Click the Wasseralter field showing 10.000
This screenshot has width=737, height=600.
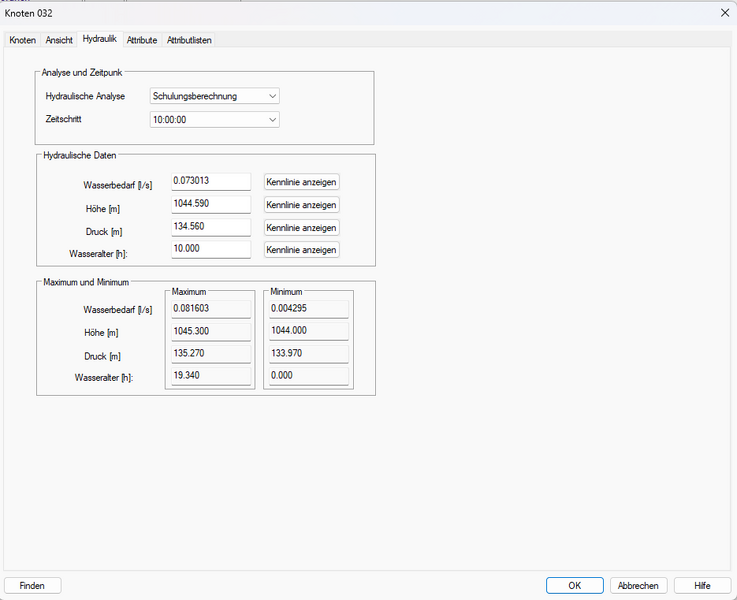point(211,249)
